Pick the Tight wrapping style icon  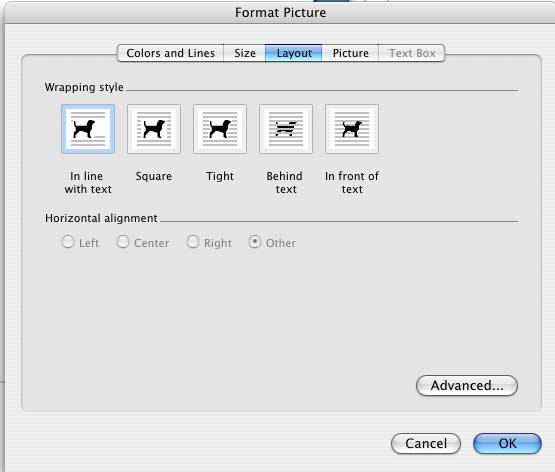220,129
